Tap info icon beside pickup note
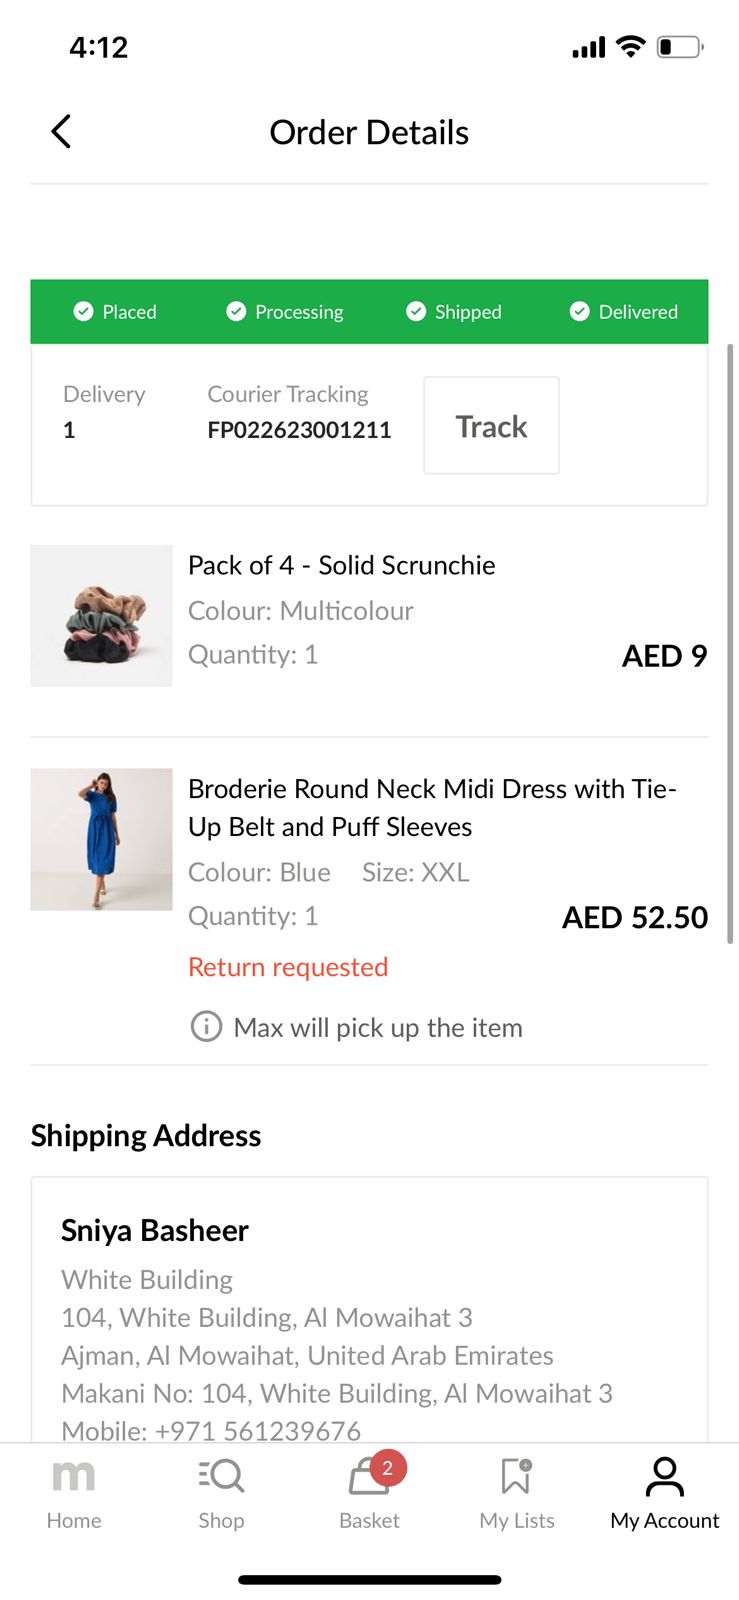 click(206, 1027)
